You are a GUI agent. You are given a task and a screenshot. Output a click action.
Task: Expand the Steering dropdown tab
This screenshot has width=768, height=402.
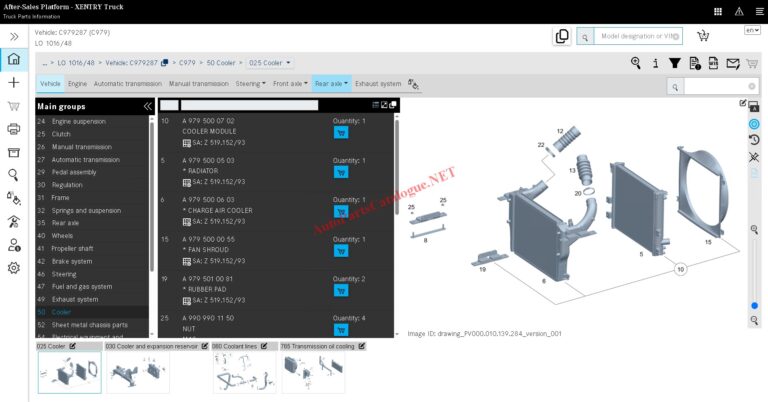tap(250, 84)
